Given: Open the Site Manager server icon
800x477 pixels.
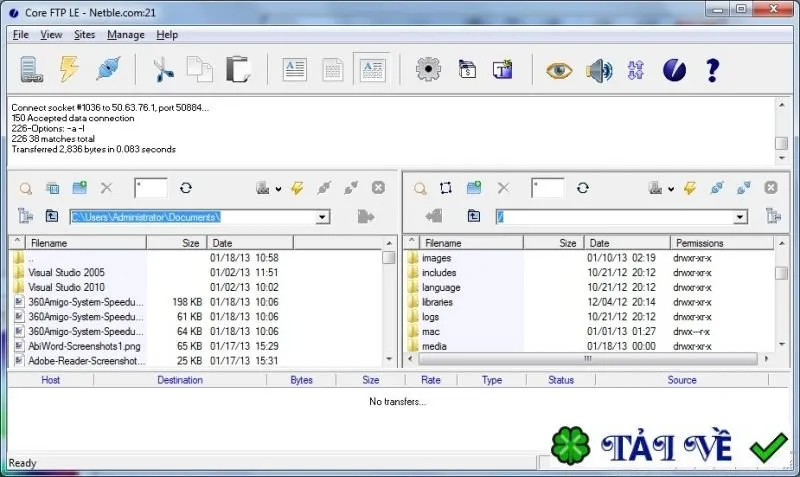Looking at the screenshot, I should (31, 70).
